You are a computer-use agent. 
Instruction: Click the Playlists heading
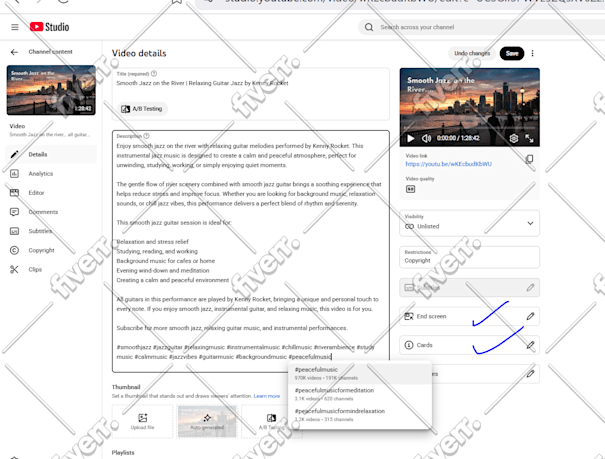pyautogui.click(x=123, y=452)
